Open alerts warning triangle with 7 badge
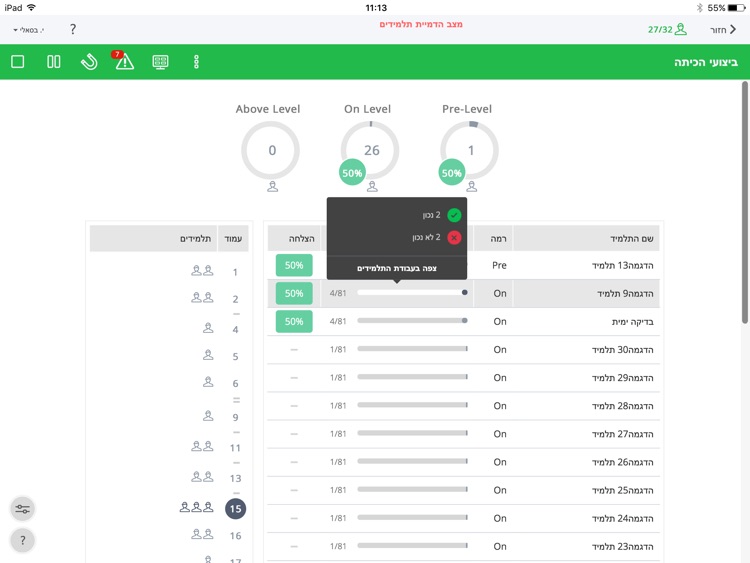Viewport: 750px width, 563px height. click(x=124, y=61)
